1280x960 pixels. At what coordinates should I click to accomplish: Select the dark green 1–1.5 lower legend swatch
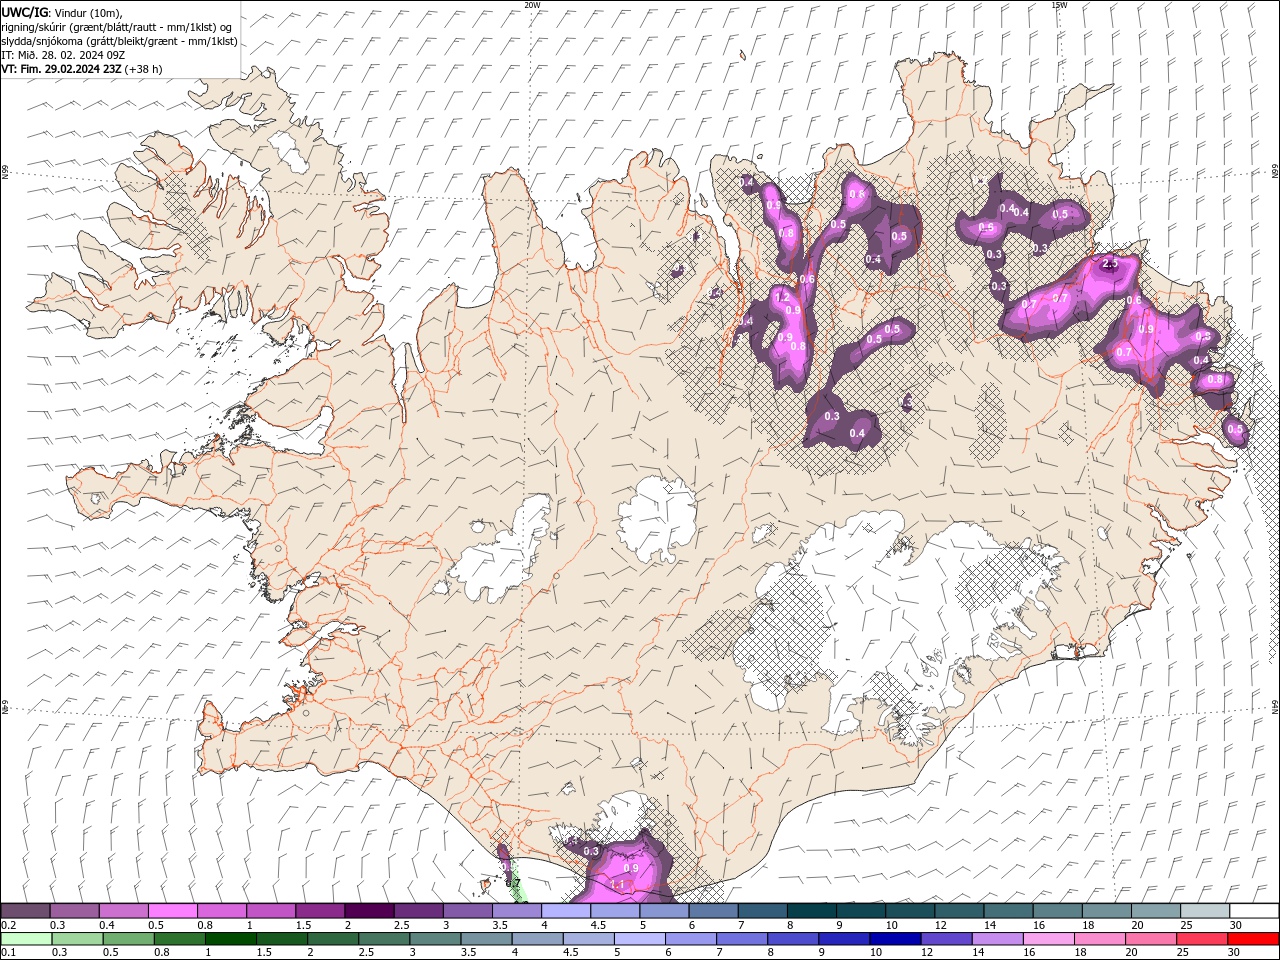tap(230, 939)
